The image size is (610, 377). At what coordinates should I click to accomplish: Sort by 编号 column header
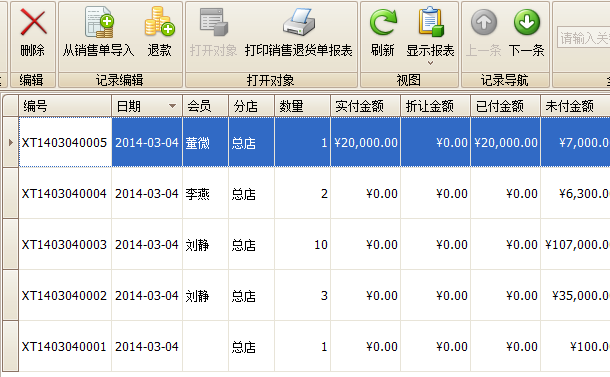[x=65, y=106]
